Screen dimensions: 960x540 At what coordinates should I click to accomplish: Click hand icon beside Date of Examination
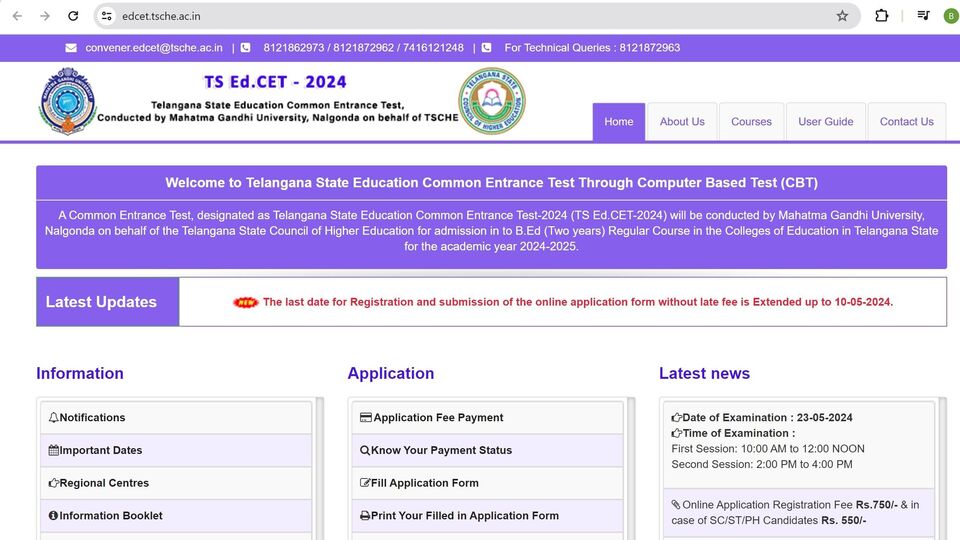pyautogui.click(x=677, y=418)
